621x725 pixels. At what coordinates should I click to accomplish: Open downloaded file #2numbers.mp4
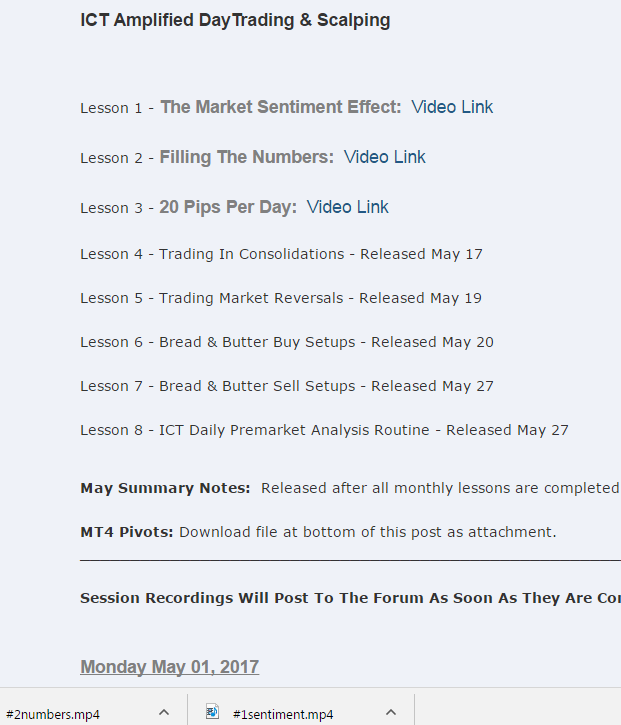[x=53, y=714]
